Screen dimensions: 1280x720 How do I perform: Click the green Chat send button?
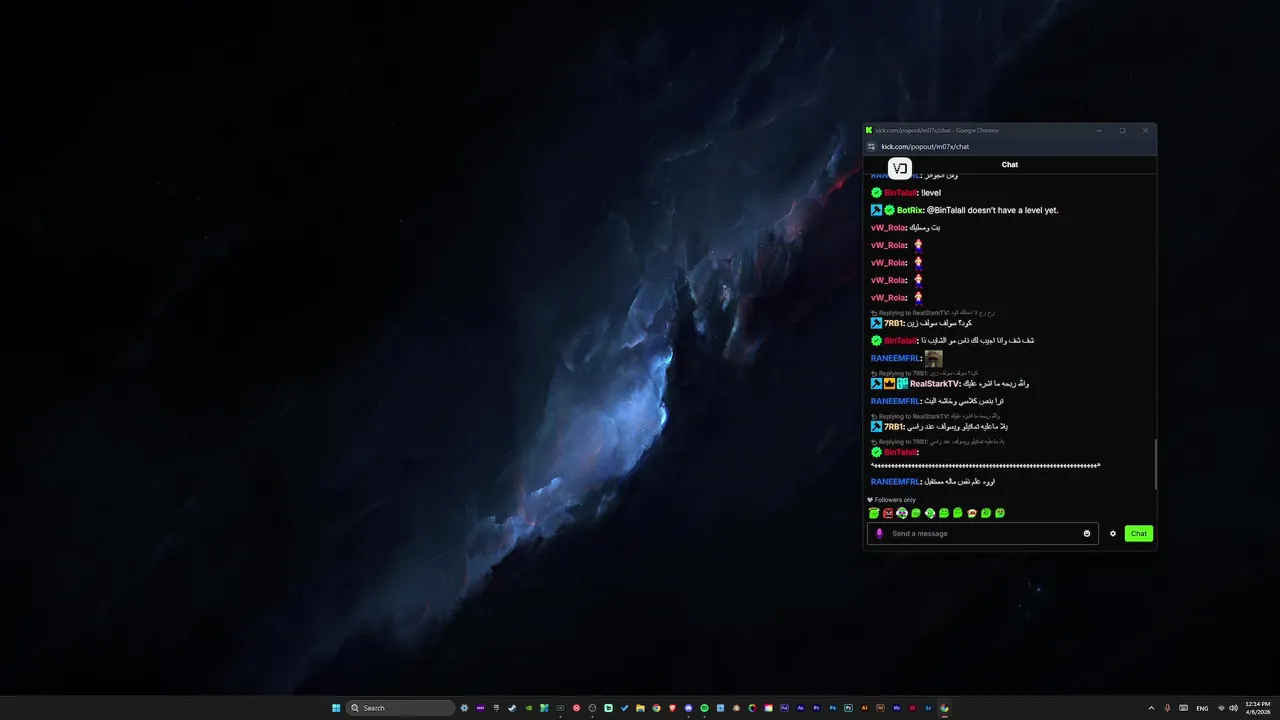pyautogui.click(x=1139, y=533)
